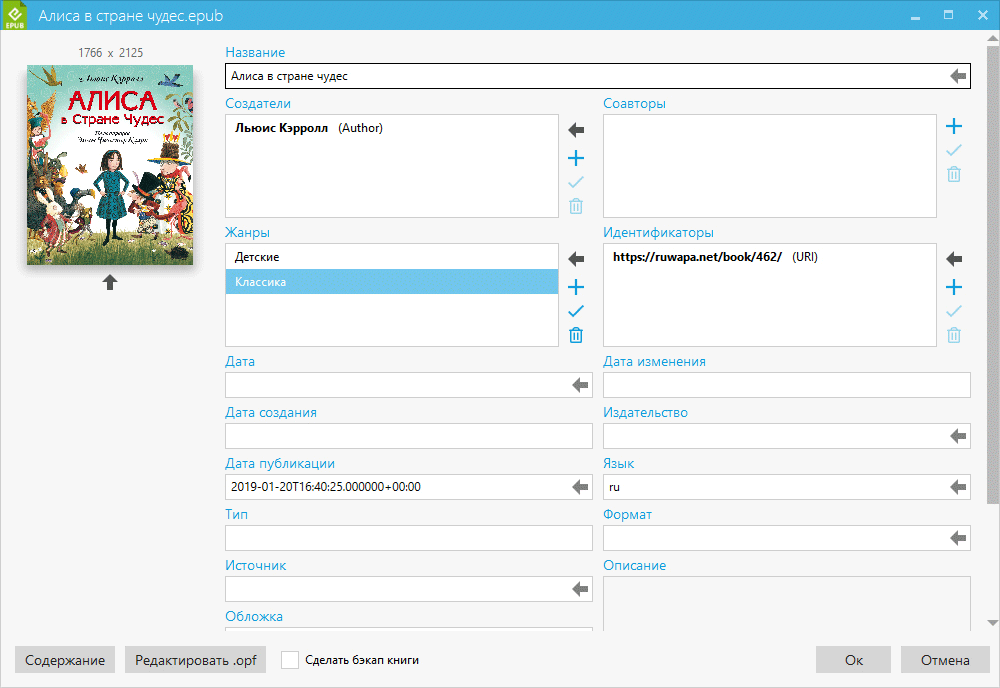Screen dimensions: 1000x688
Task: Click the arrow in the Издательство field
Action: (959, 436)
